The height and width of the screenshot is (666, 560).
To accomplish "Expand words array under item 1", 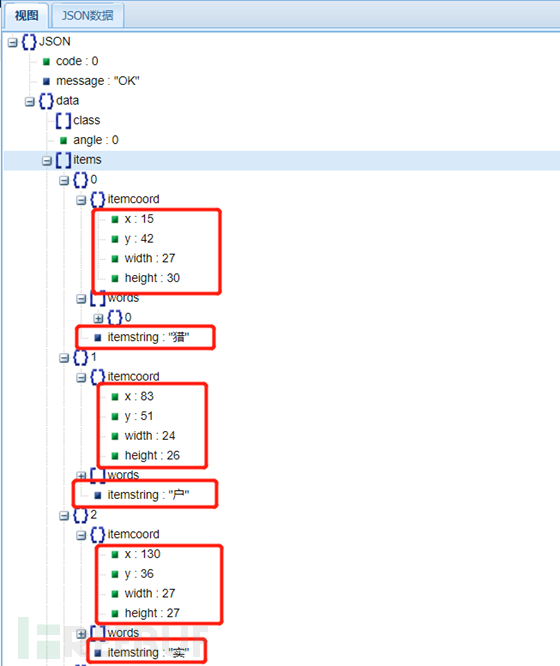I will (81, 475).
